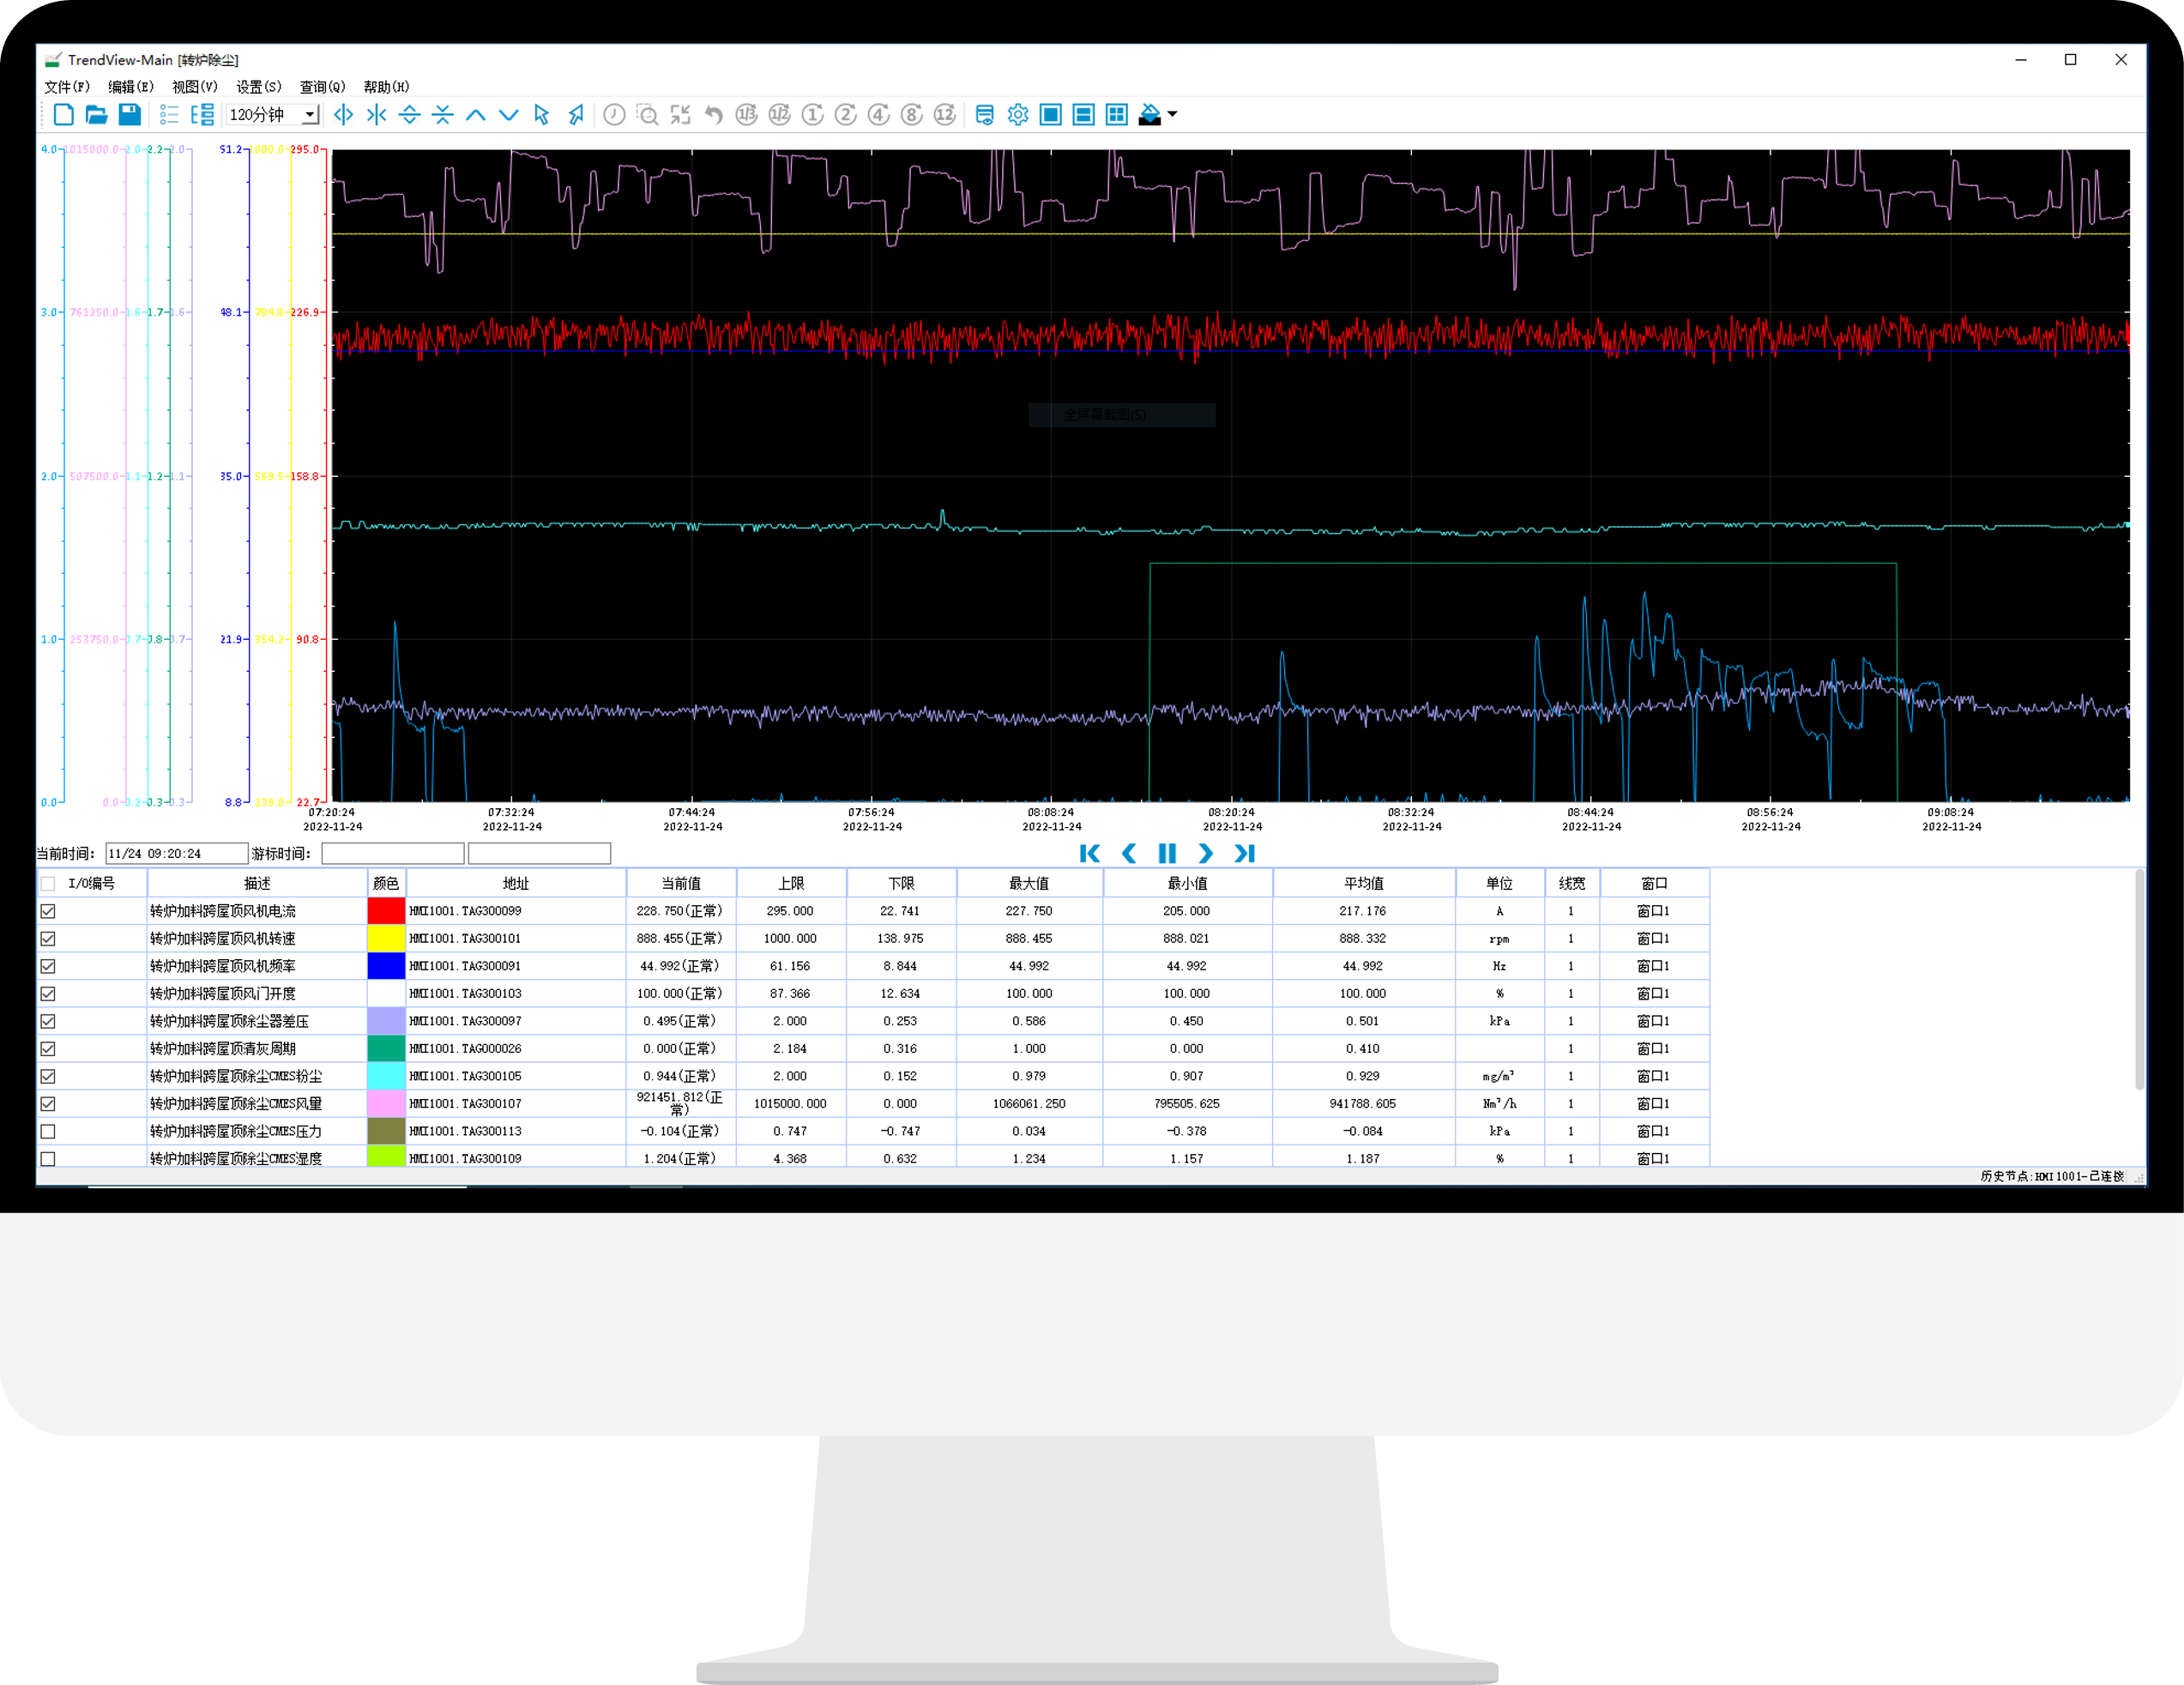Expand the fill color bucket dropdown arrow
The image size is (2184, 1685).
pos(1172,115)
